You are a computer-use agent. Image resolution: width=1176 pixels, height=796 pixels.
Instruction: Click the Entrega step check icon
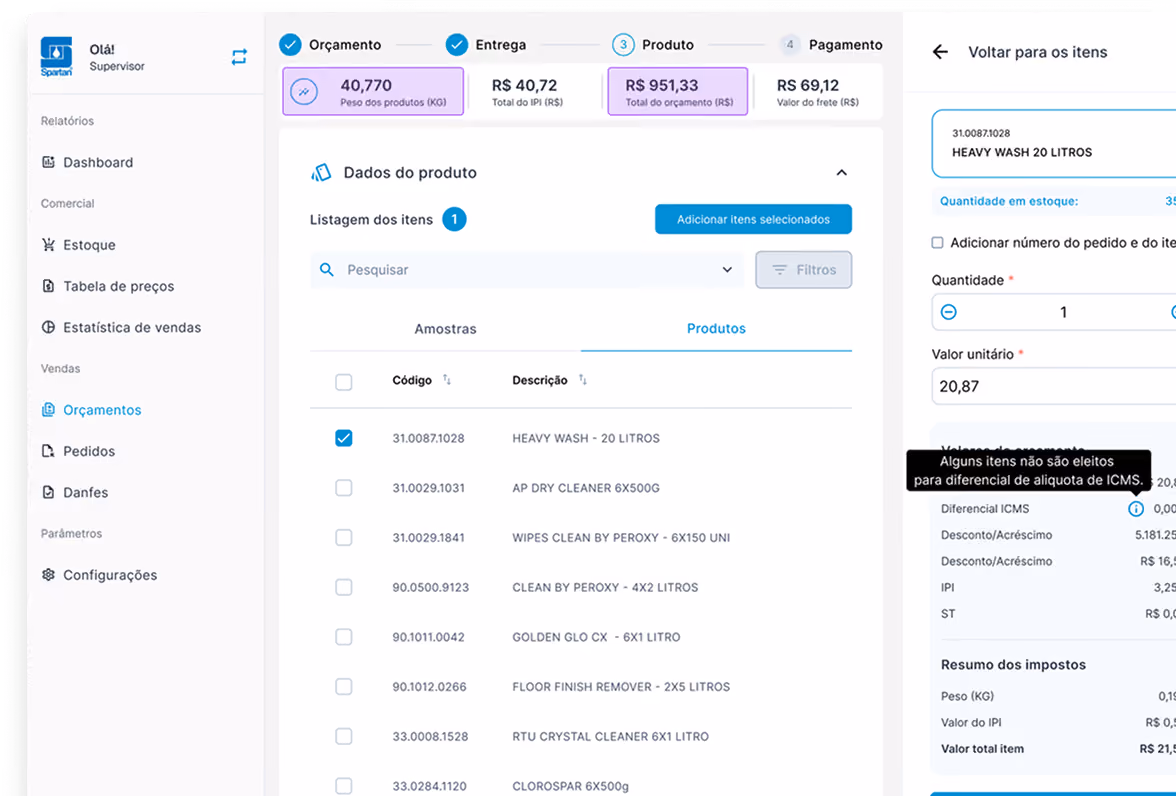tap(457, 45)
